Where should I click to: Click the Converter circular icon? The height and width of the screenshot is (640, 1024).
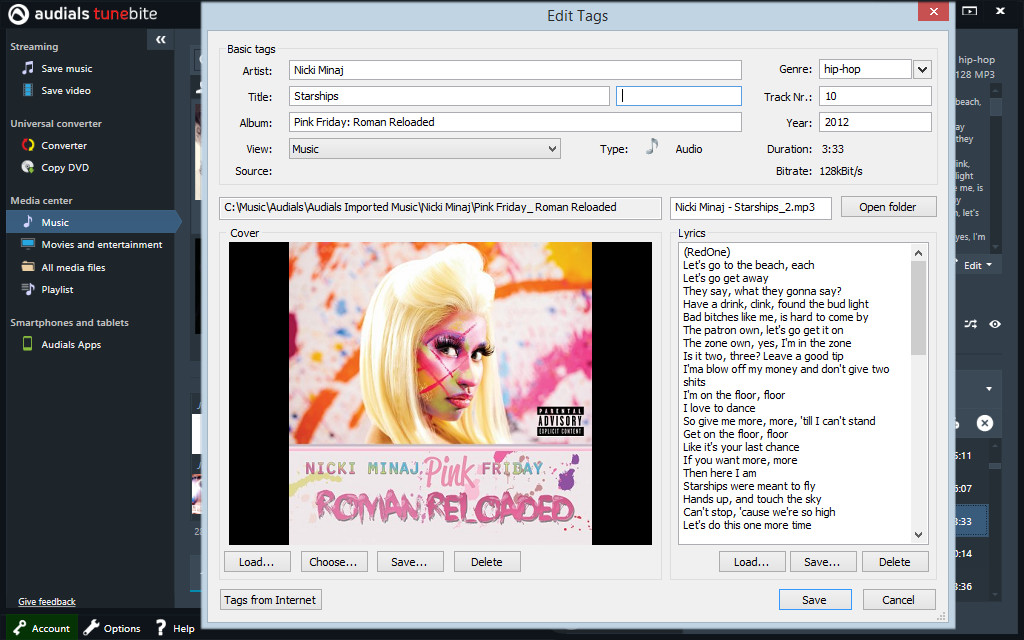pyautogui.click(x=27, y=145)
